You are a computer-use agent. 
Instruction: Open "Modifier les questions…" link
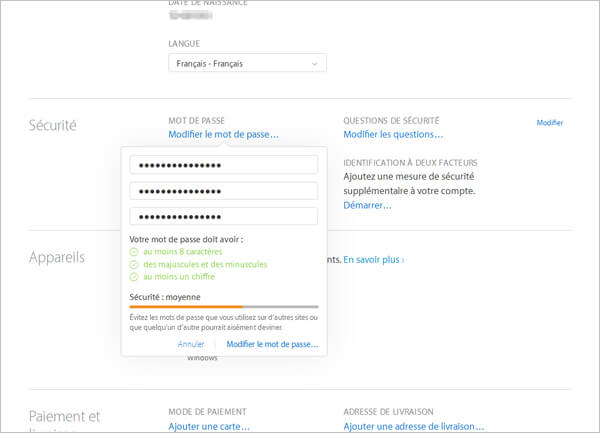[x=393, y=134]
